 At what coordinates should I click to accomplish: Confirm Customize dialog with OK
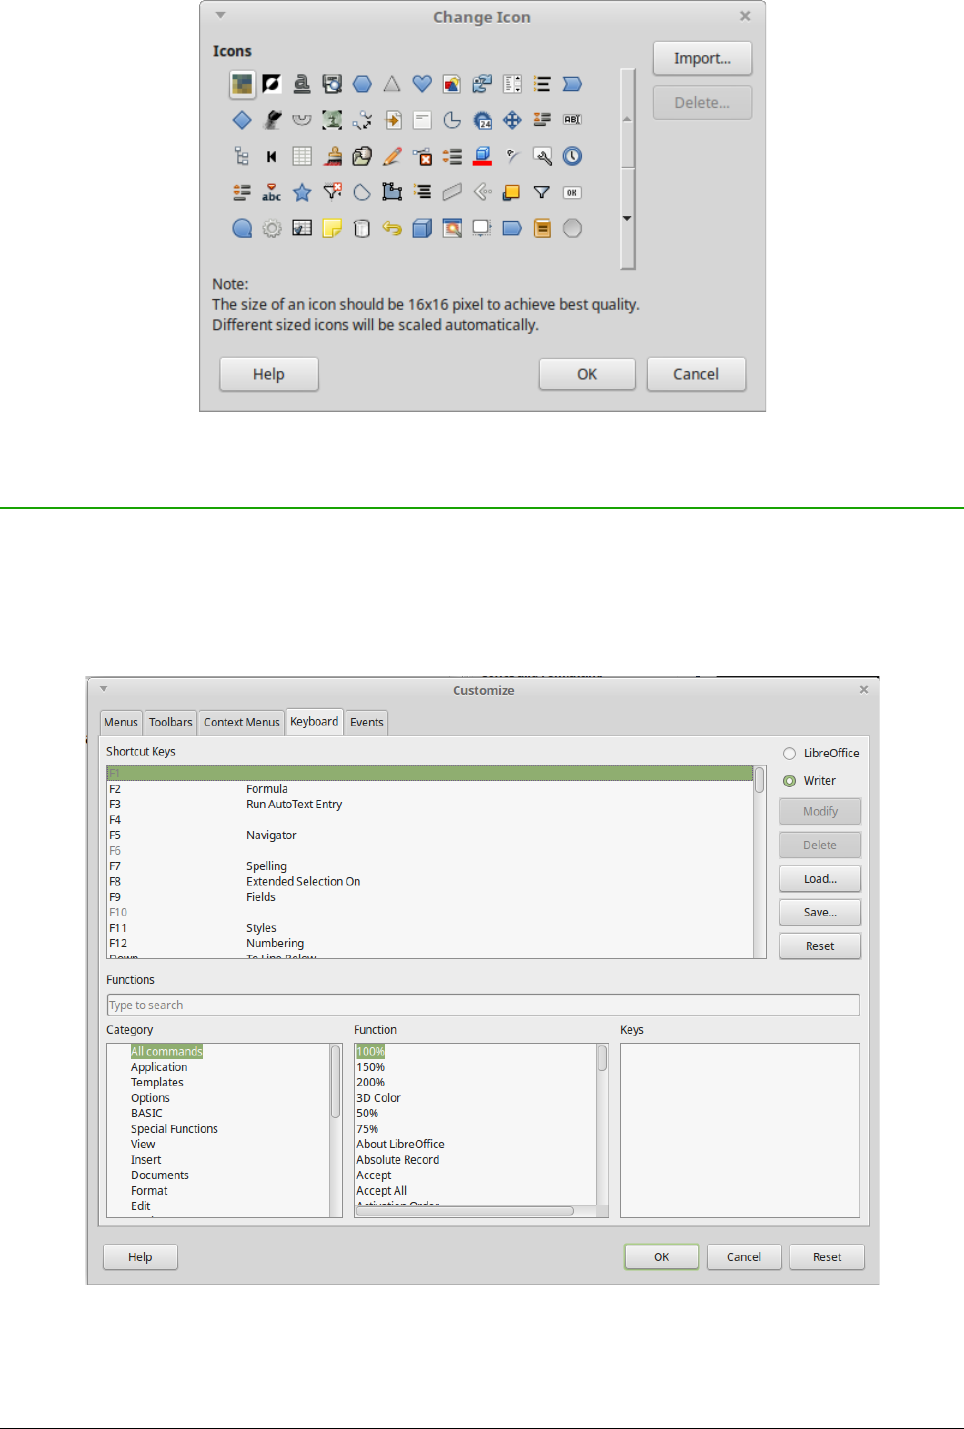pos(662,1257)
